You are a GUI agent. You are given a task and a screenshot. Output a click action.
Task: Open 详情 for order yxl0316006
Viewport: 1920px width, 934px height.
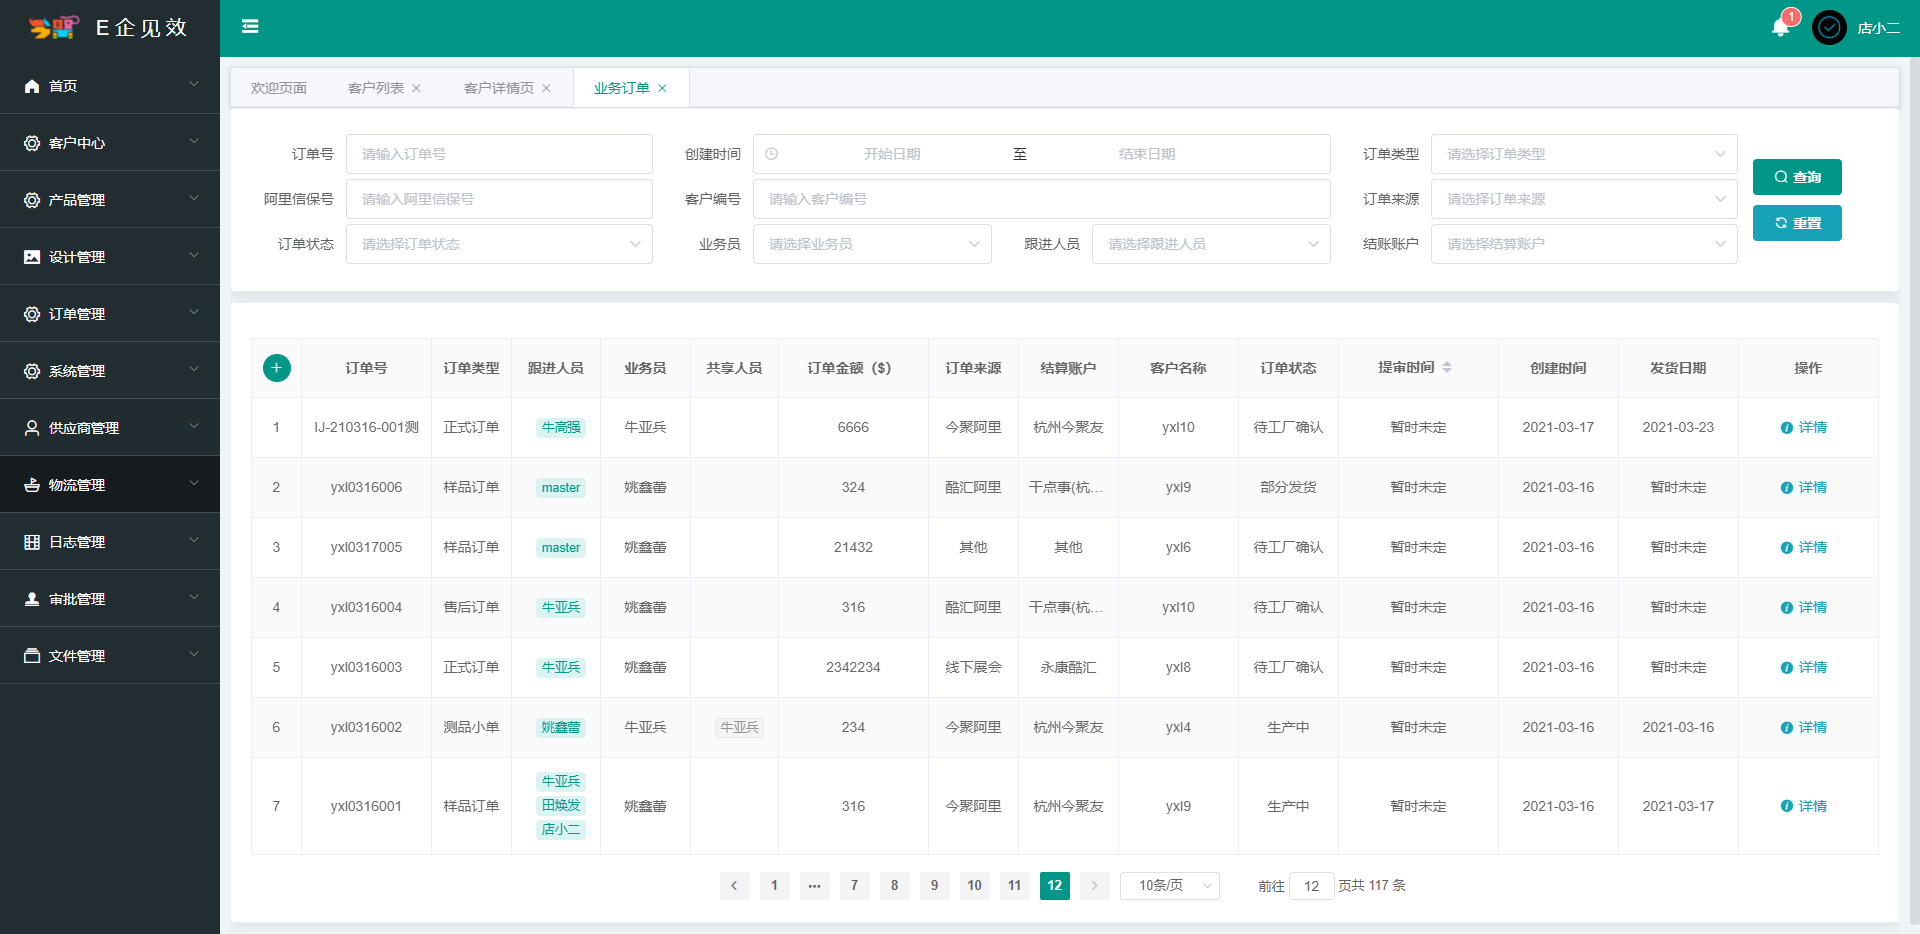(x=1804, y=488)
